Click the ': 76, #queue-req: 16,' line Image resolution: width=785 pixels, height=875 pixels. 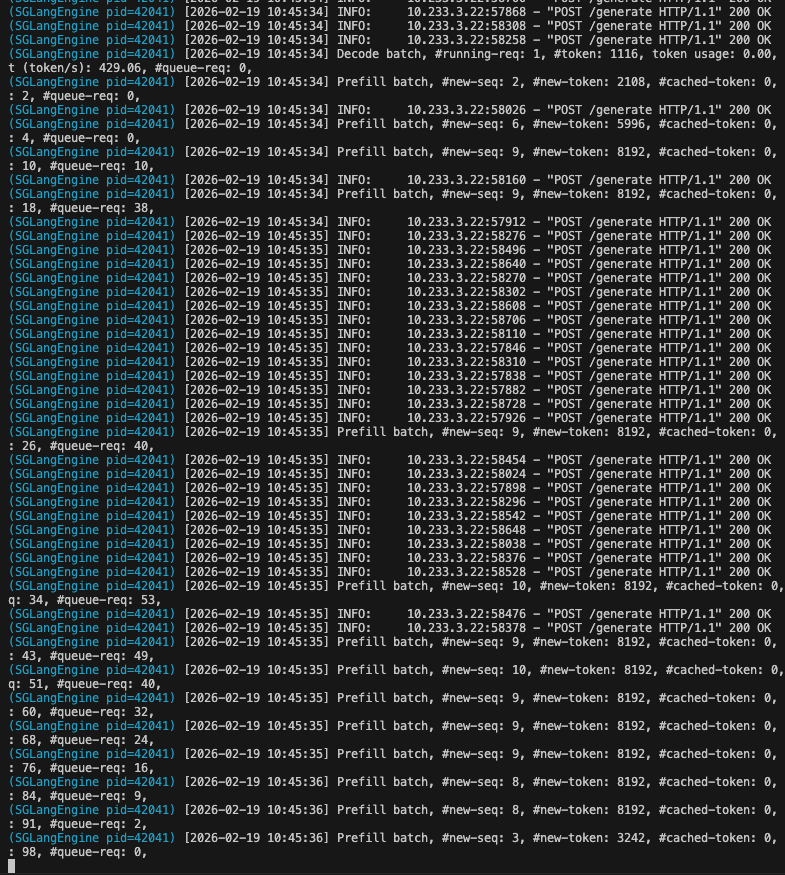tap(81, 768)
